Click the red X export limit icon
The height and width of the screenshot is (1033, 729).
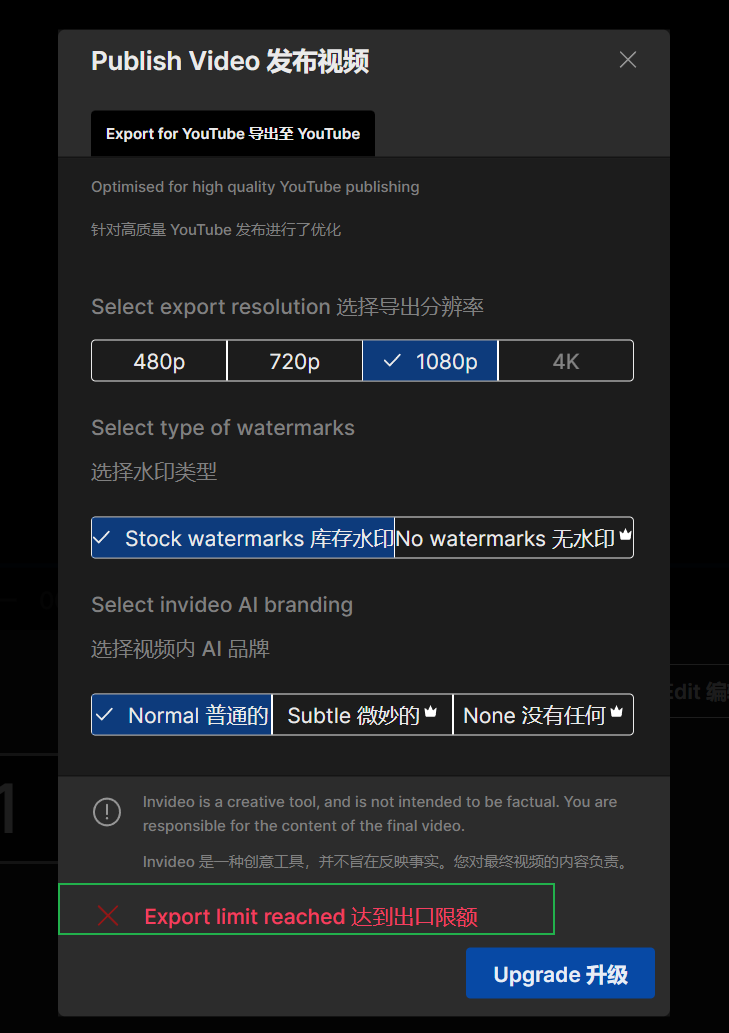click(108, 916)
